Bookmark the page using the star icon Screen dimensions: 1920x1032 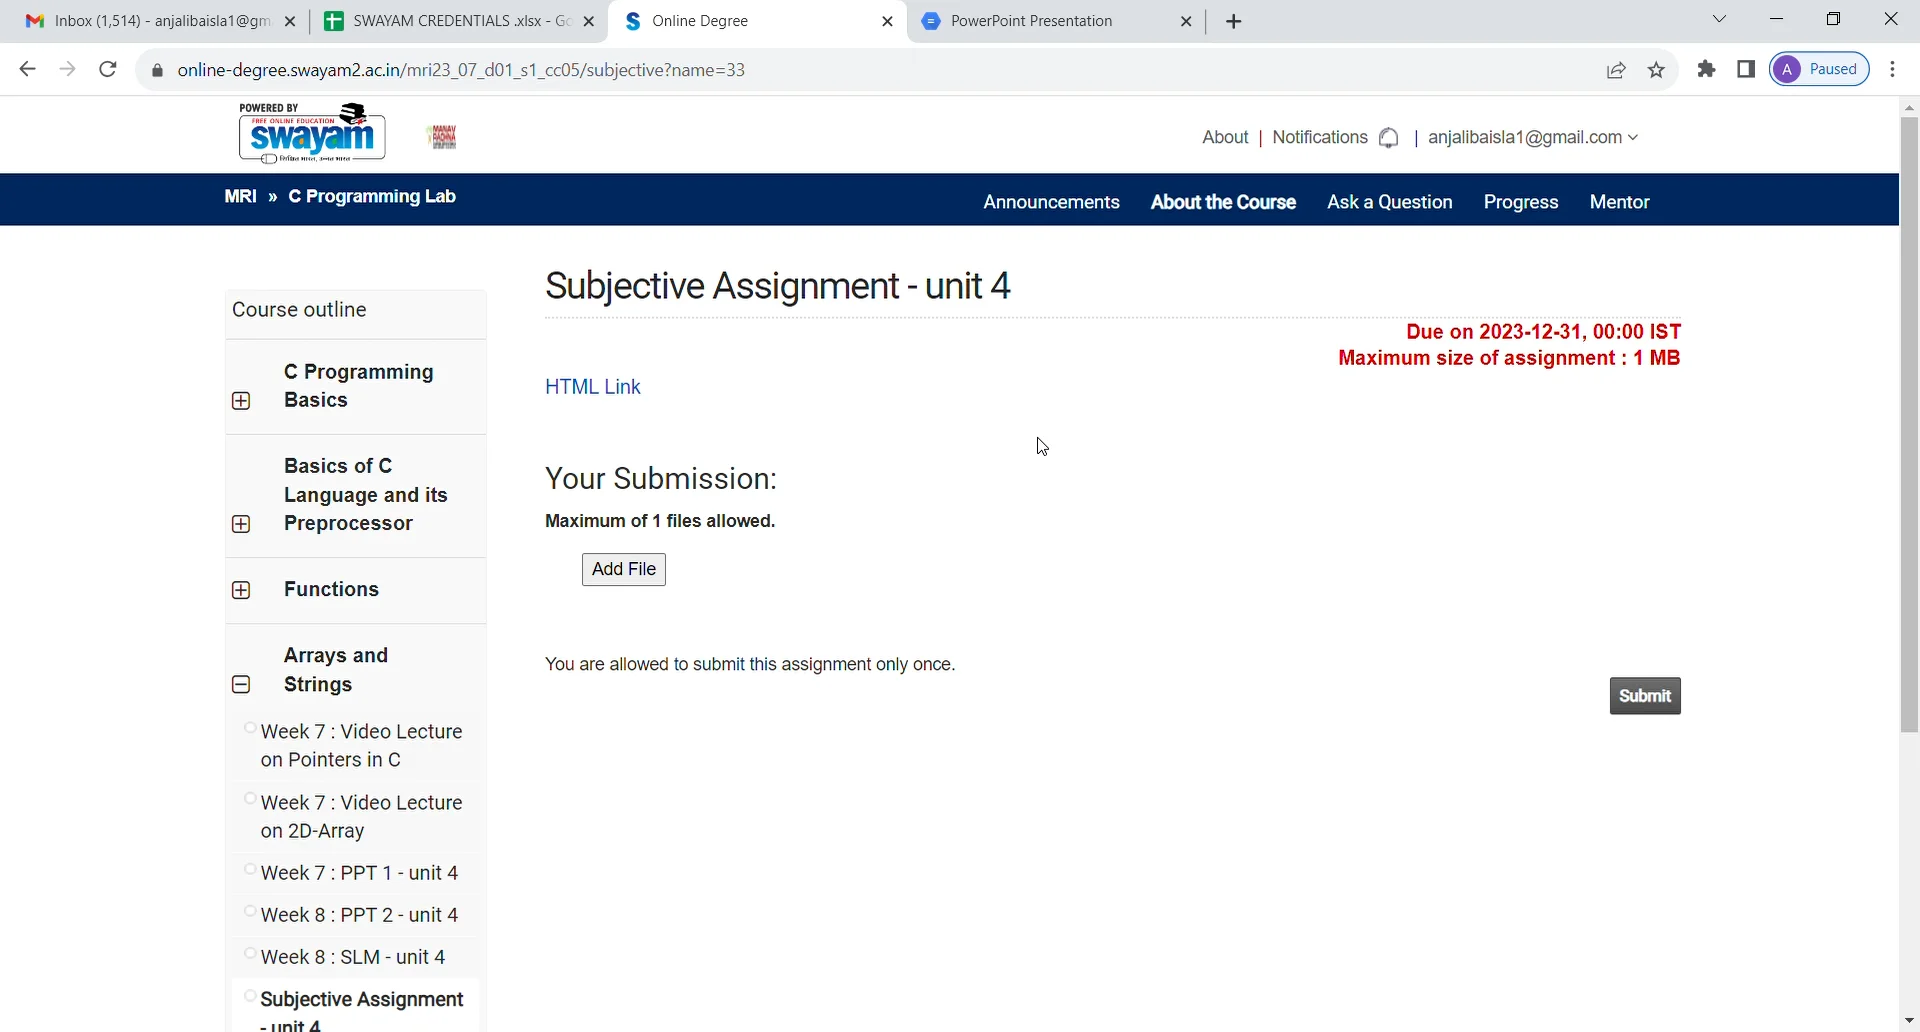[x=1656, y=70]
